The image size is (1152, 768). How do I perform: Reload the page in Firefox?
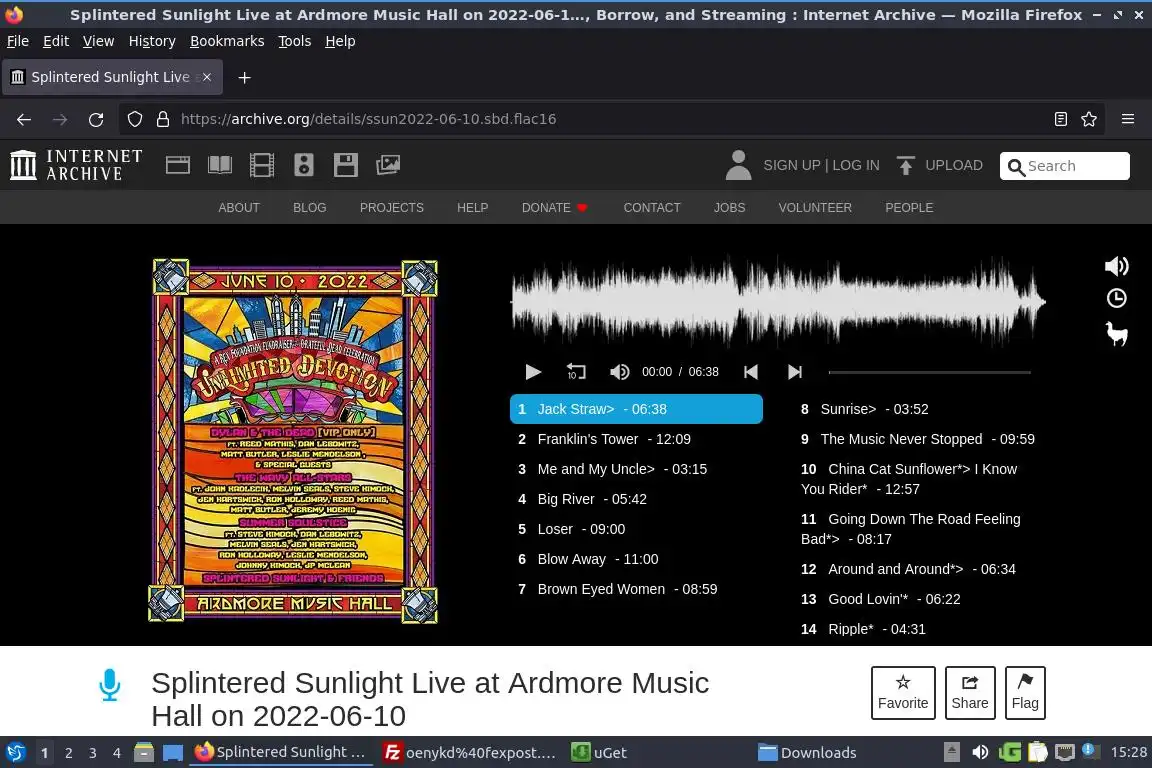[96, 119]
